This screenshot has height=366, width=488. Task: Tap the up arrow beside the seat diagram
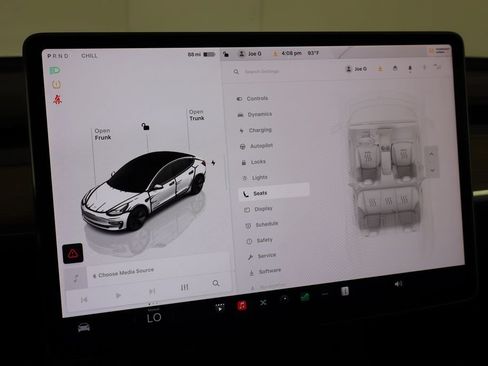(431, 154)
